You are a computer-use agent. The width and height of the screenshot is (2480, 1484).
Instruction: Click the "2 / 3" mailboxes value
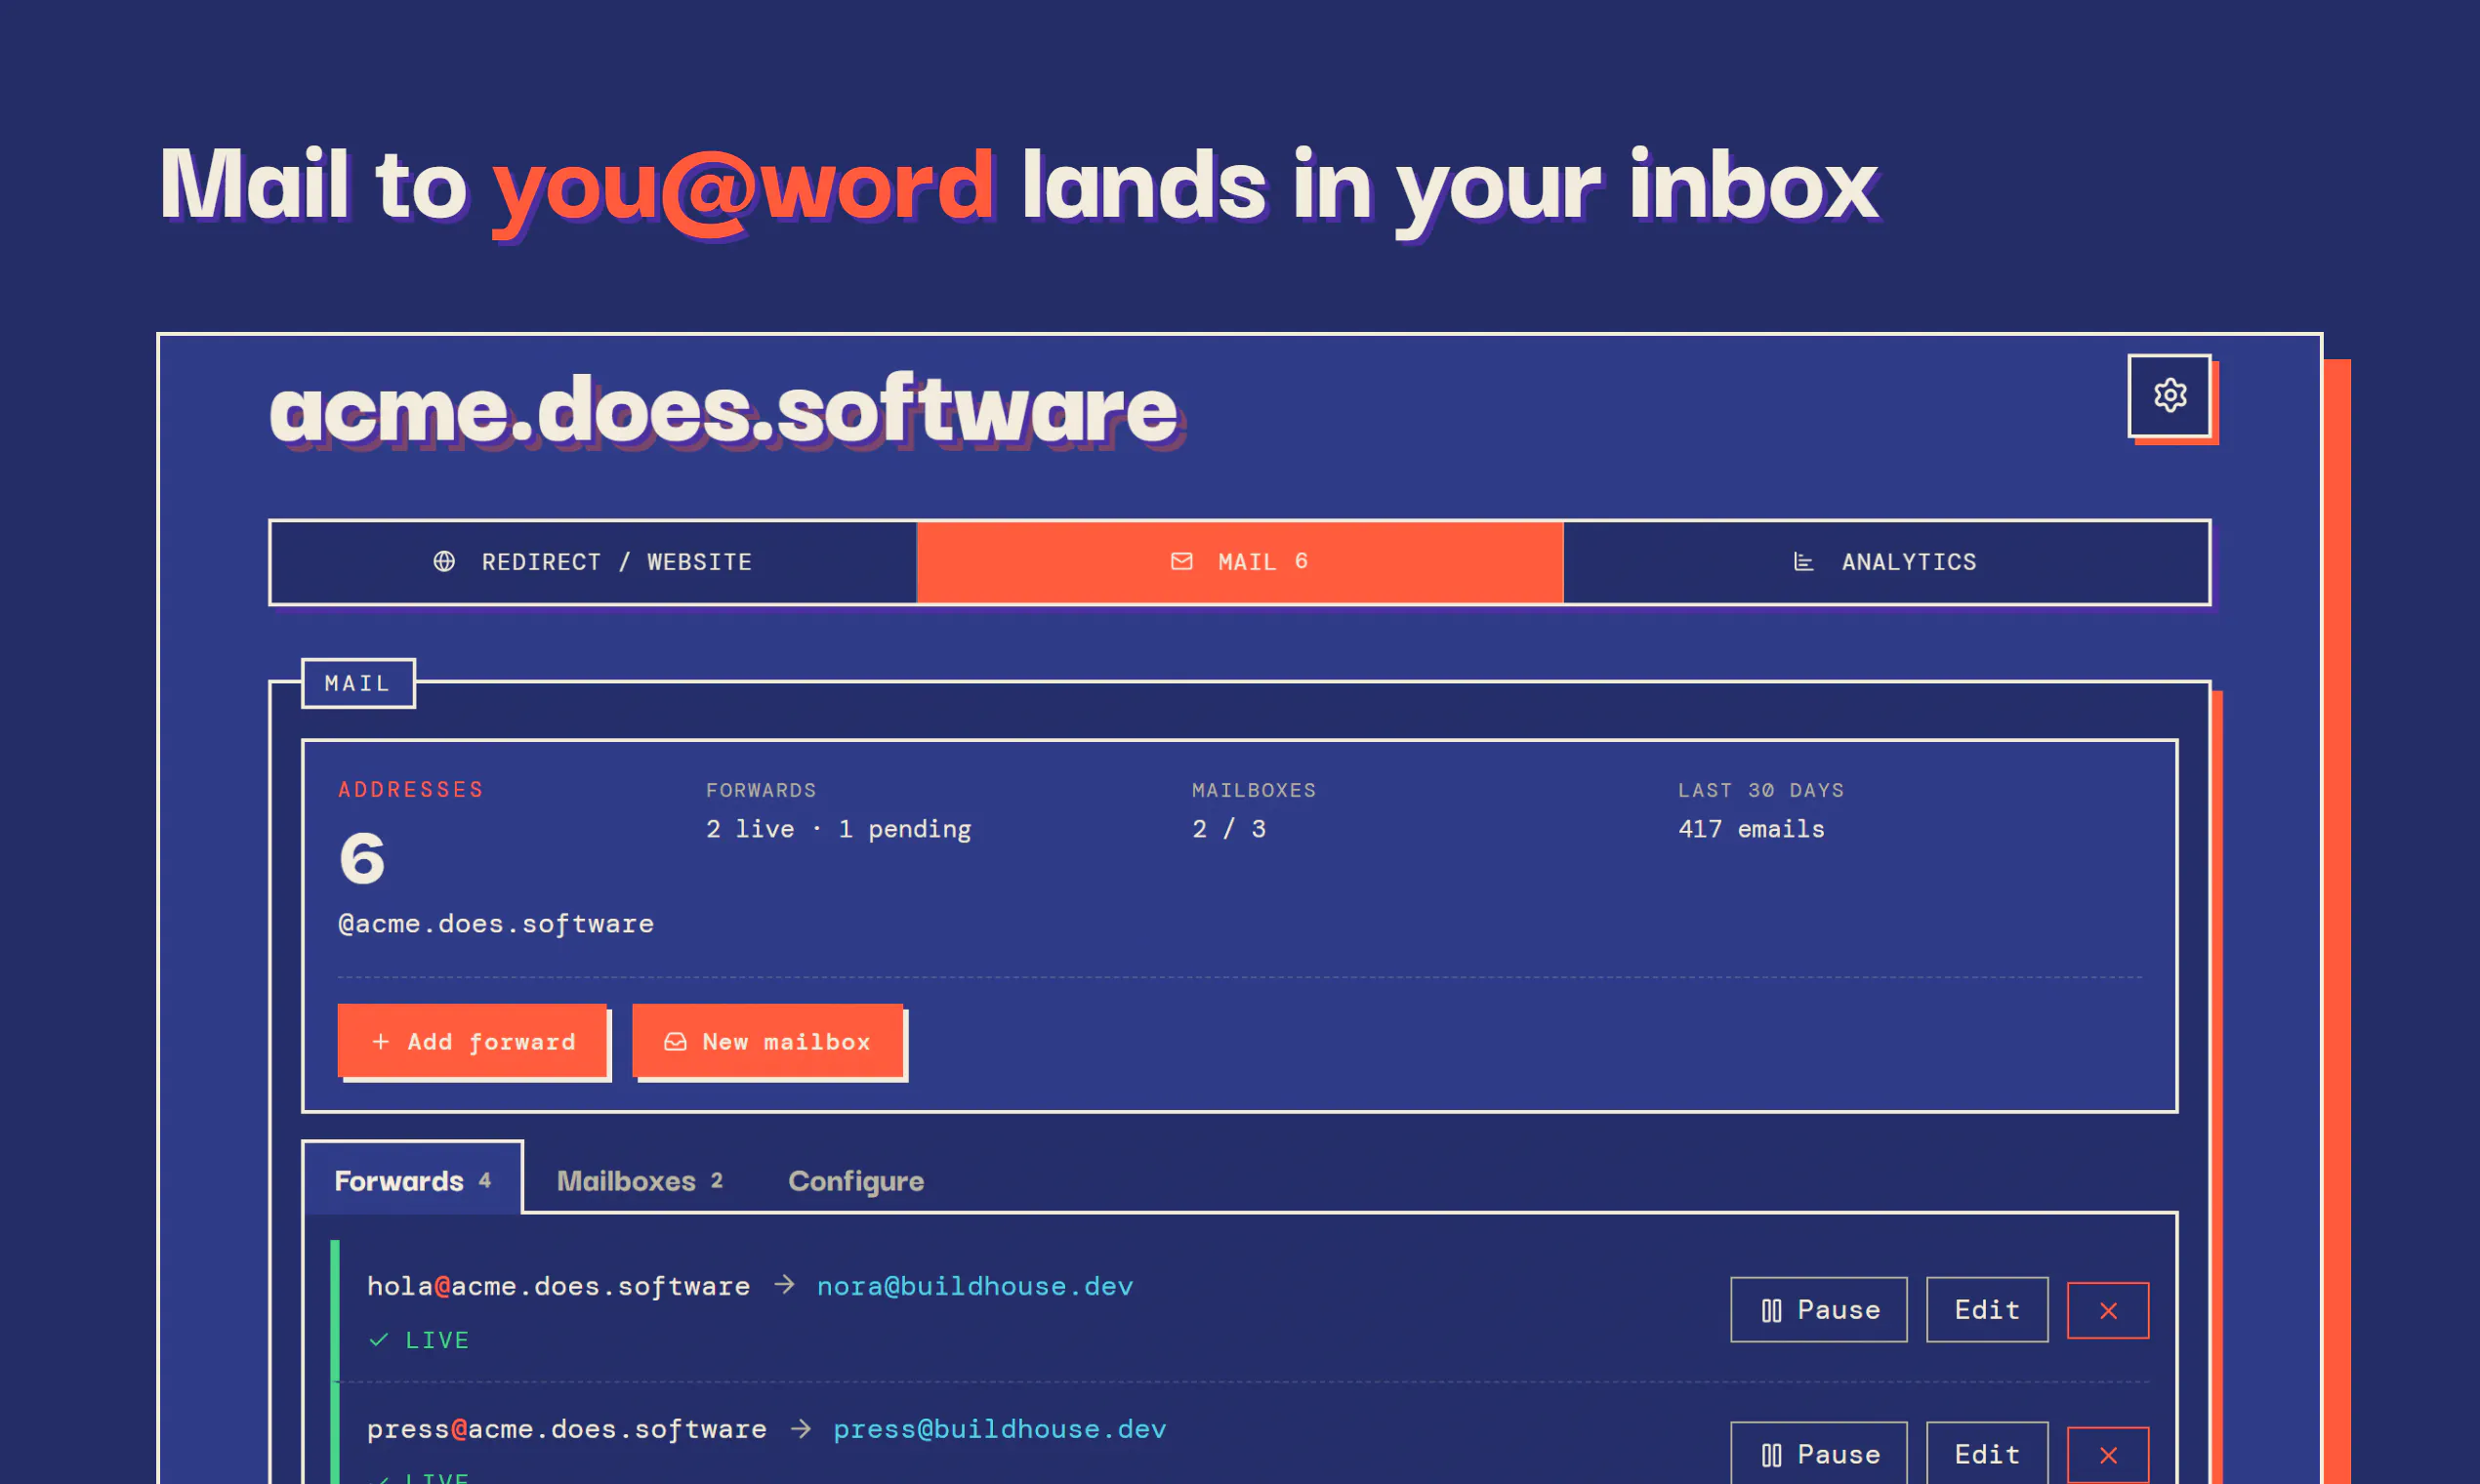[x=1229, y=829]
